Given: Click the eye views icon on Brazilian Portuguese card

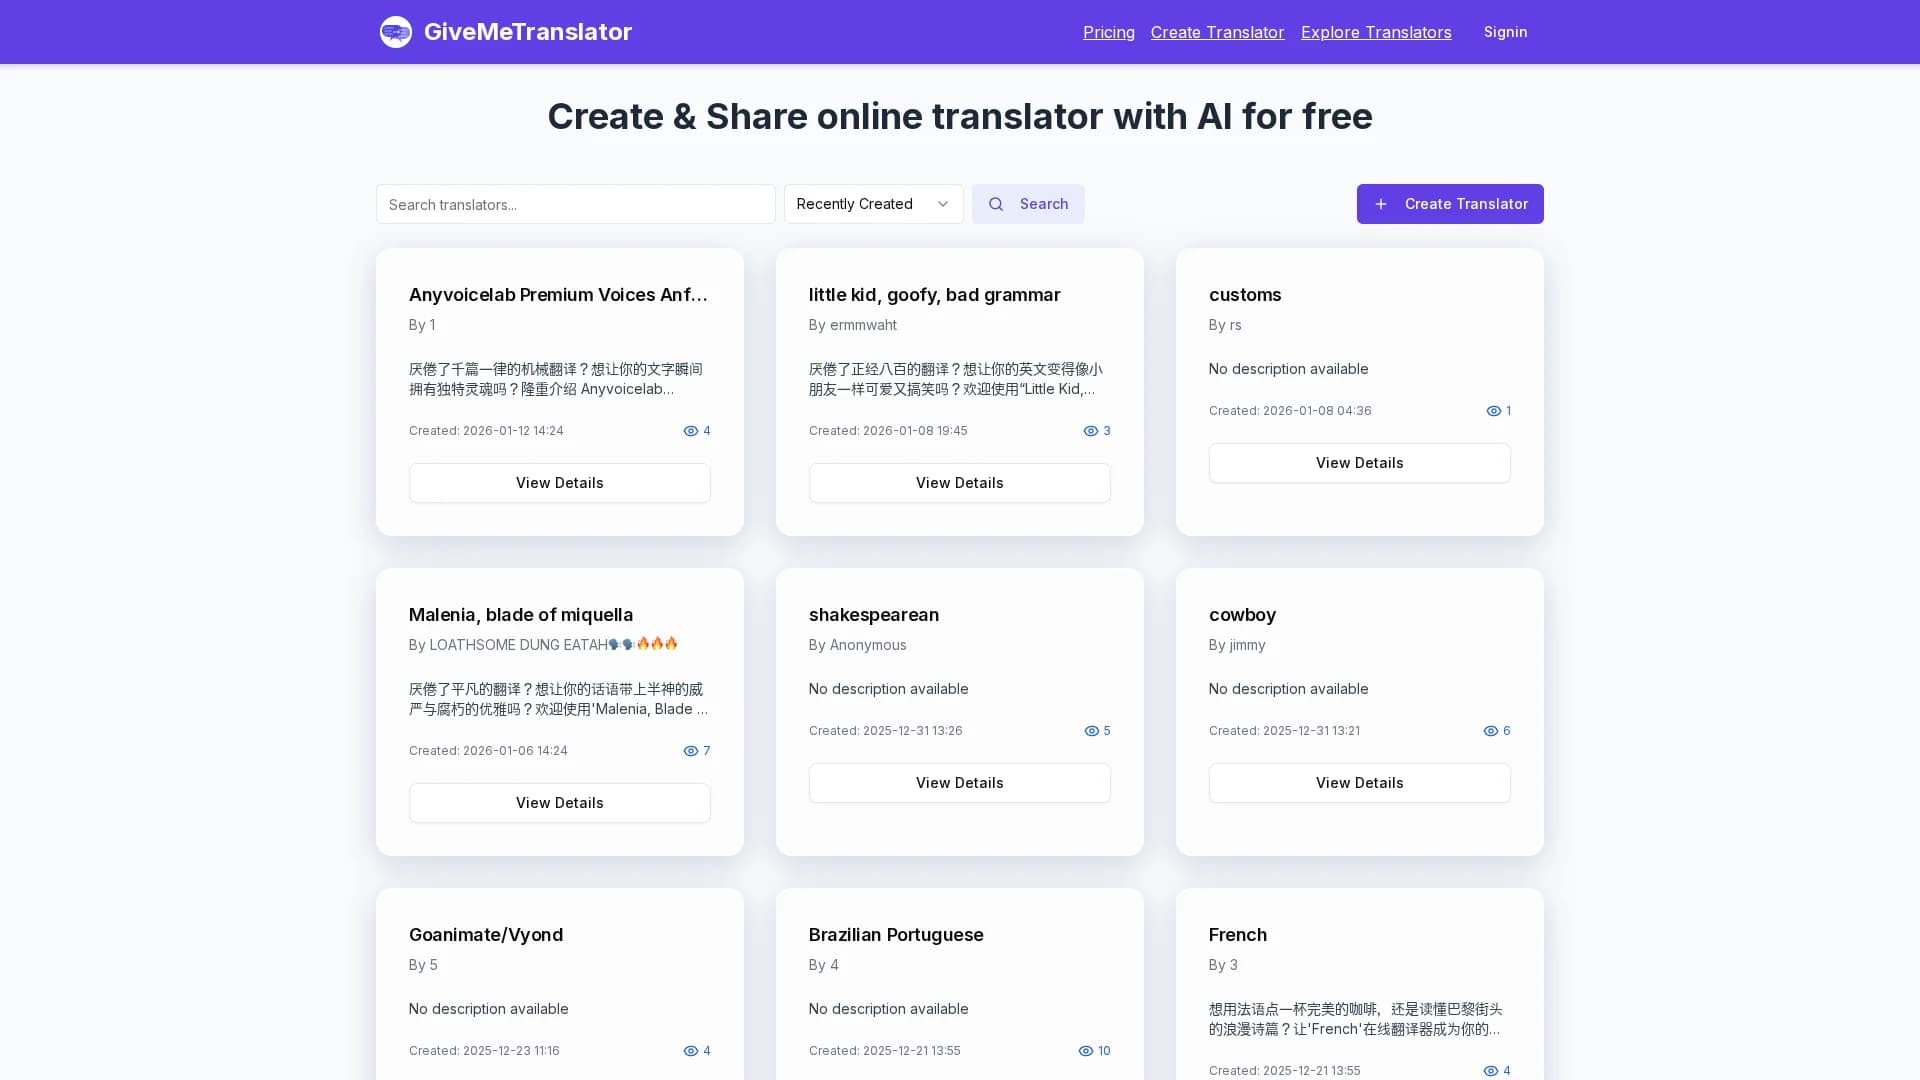Looking at the screenshot, I should [x=1086, y=1051].
